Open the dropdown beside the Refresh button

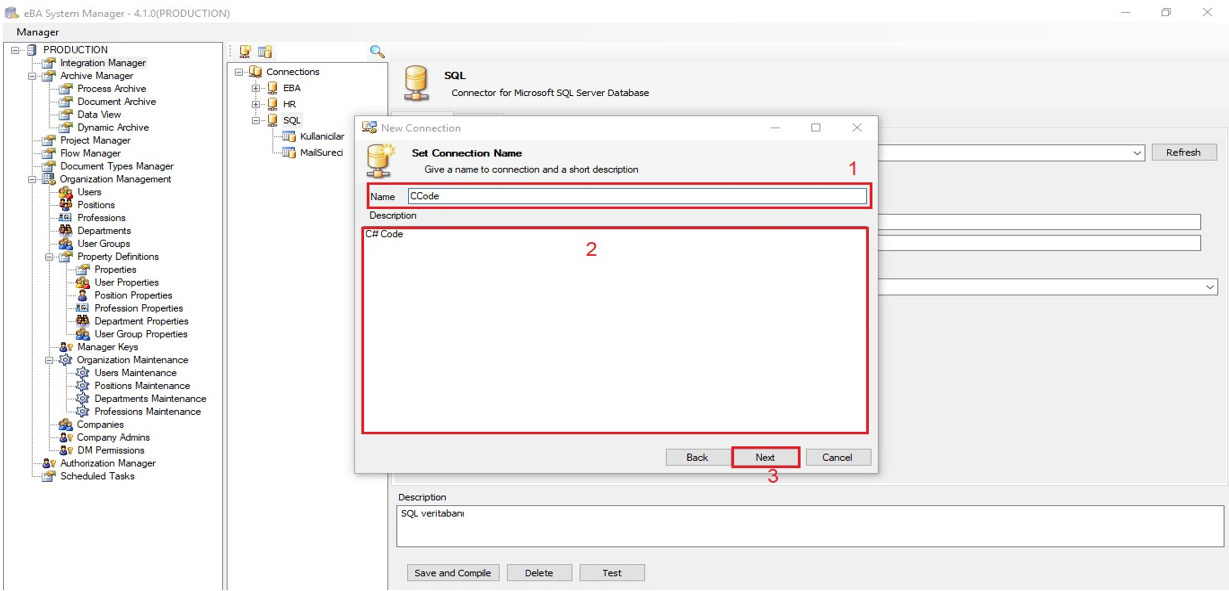(x=1137, y=153)
